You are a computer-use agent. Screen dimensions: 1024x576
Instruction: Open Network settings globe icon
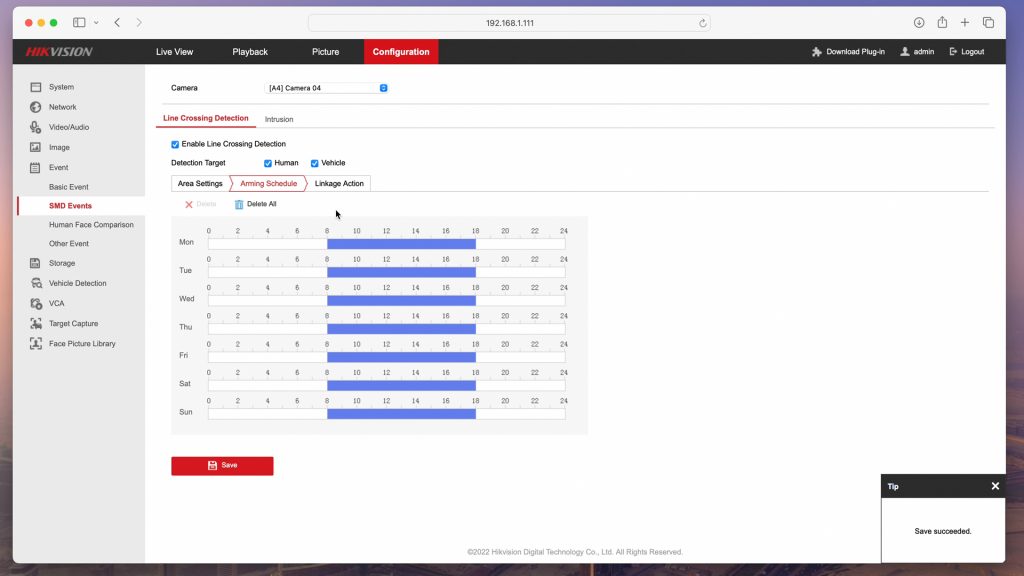[36, 107]
